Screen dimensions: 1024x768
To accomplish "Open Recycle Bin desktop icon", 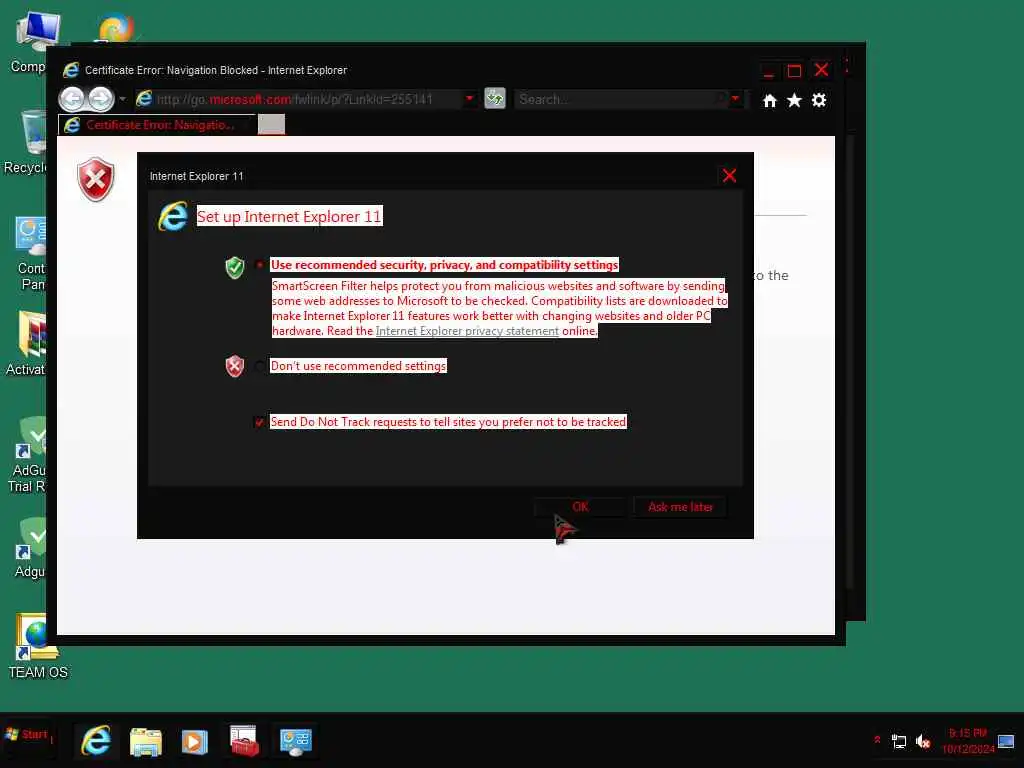I will pos(26,142).
